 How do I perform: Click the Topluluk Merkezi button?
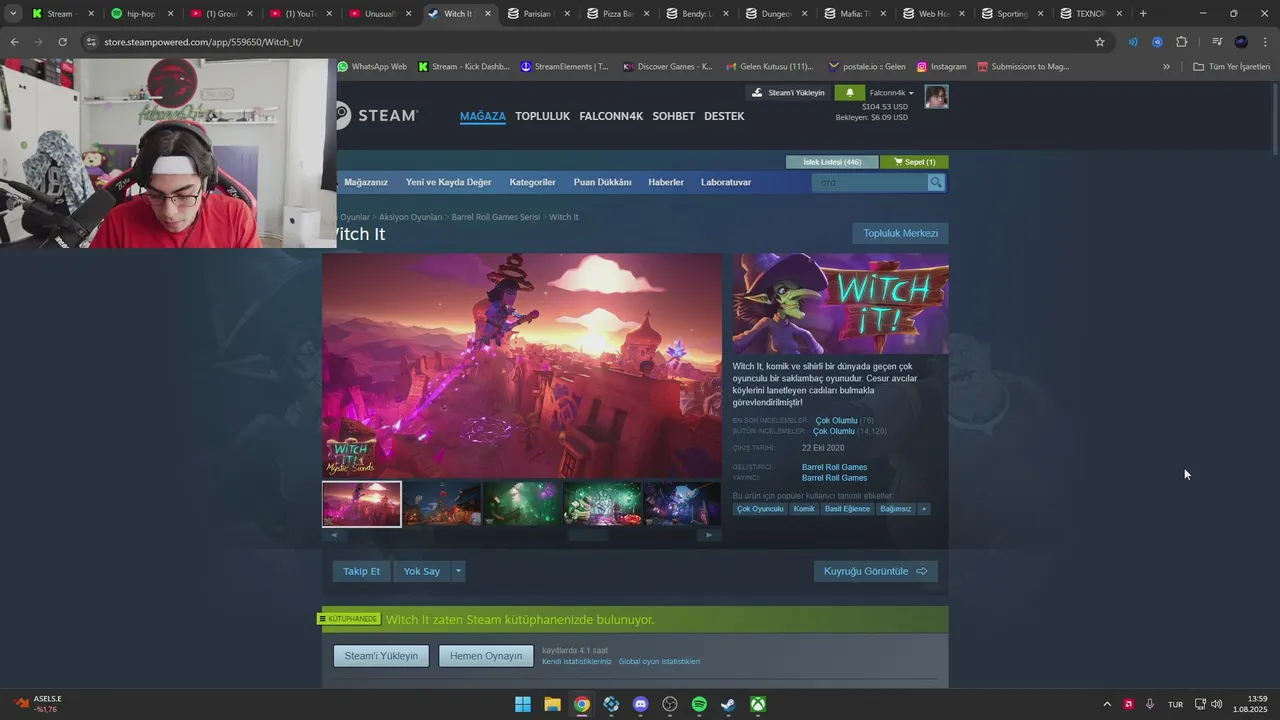coord(900,233)
